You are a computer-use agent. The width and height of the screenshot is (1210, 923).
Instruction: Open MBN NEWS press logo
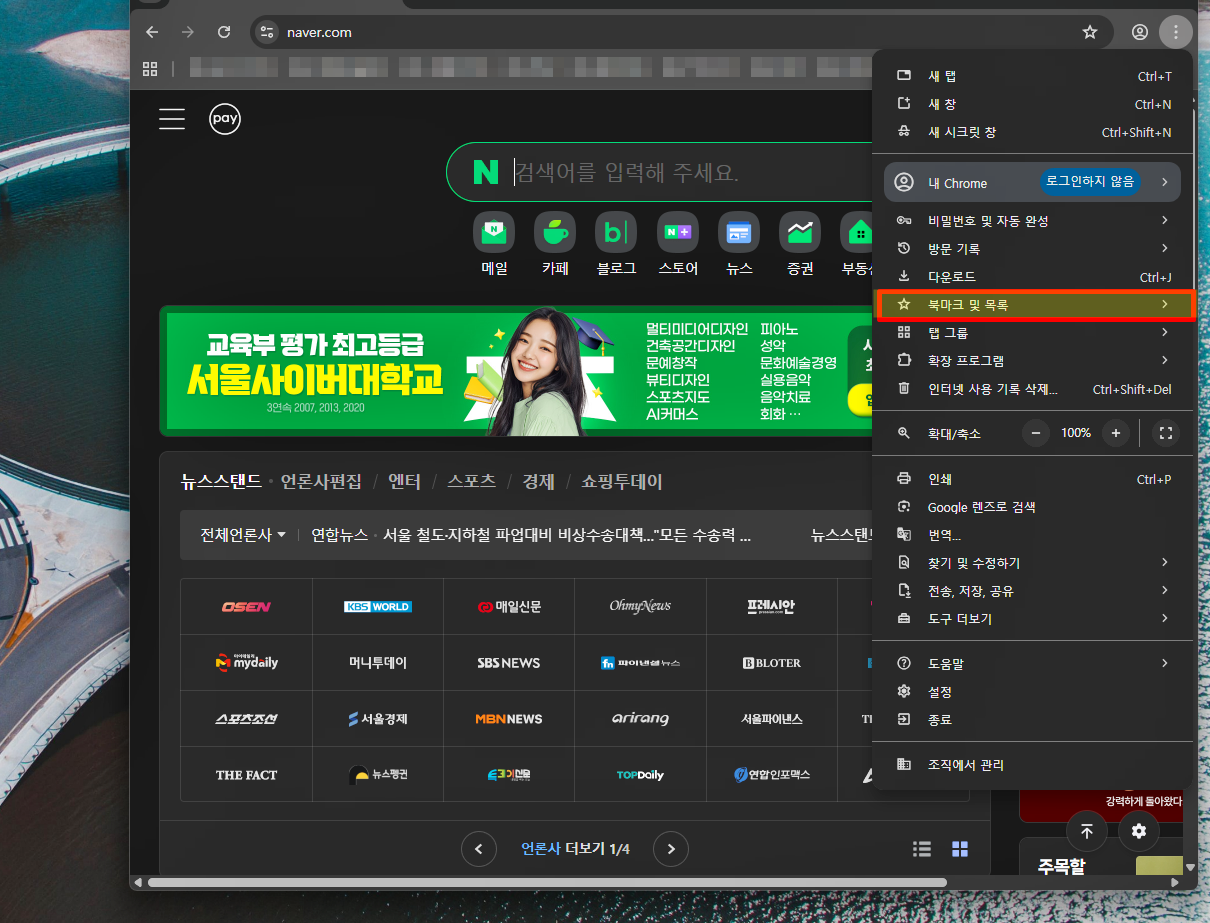coord(509,719)
